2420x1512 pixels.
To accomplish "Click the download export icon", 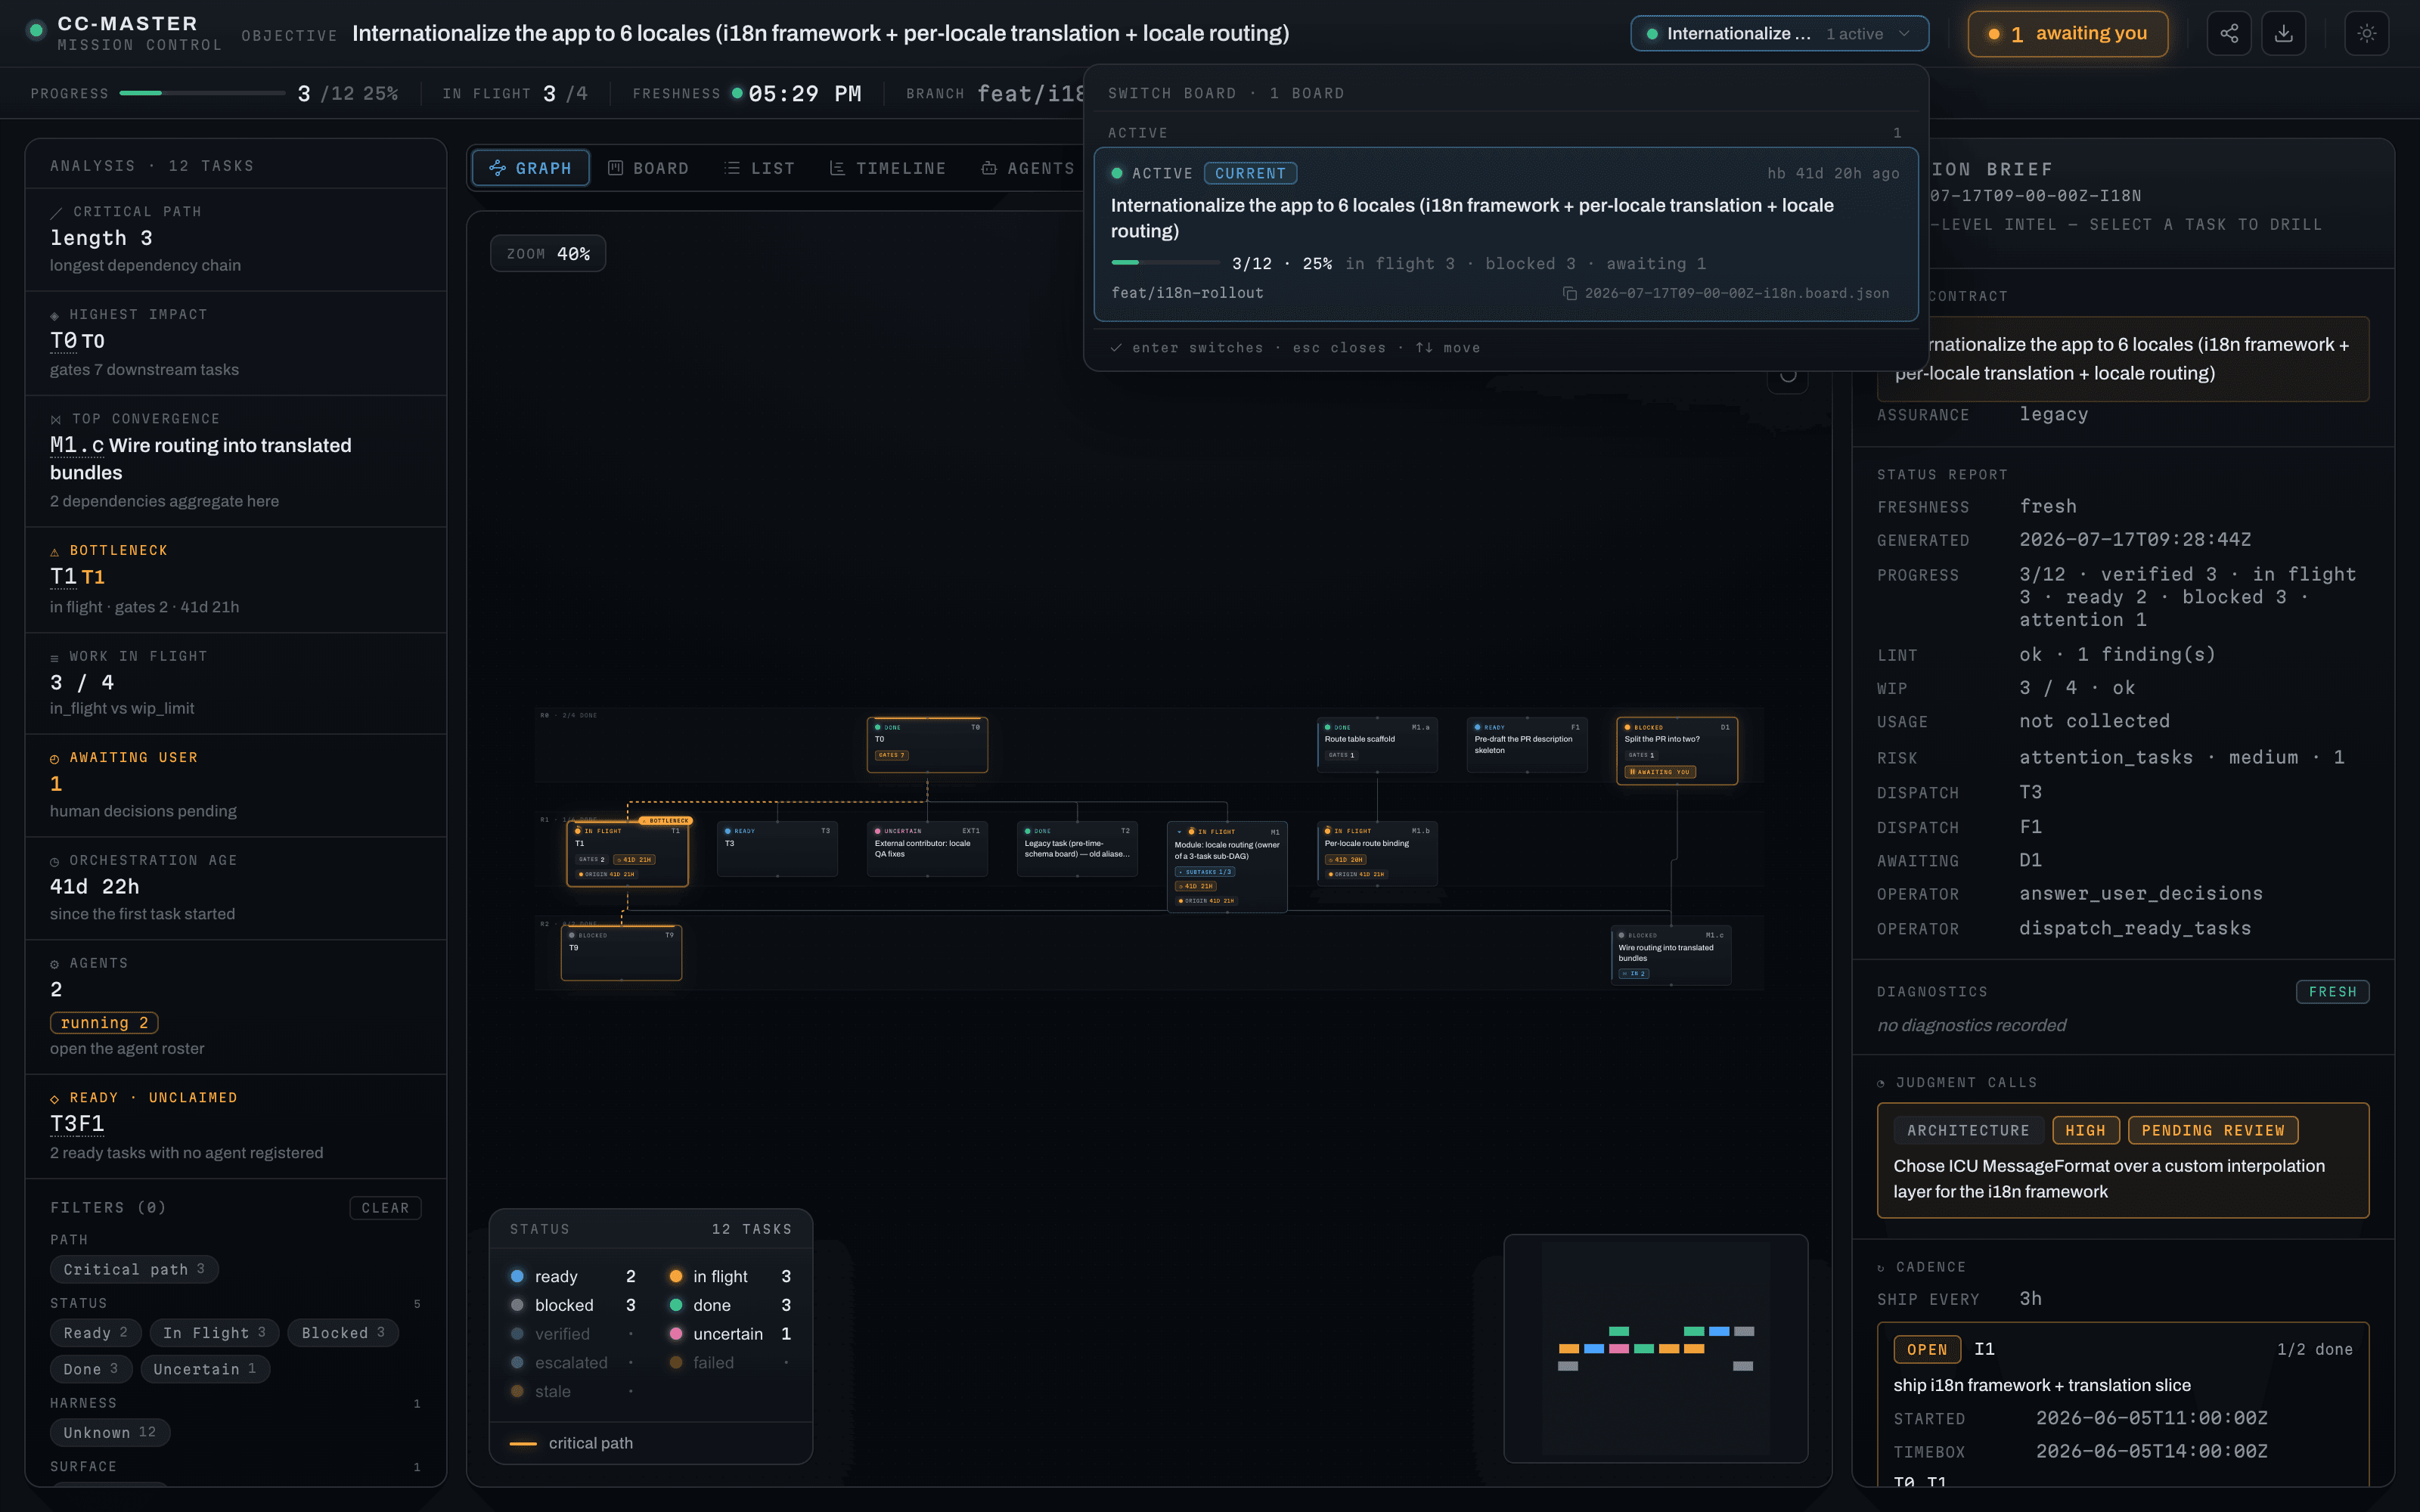I will click(x=2284, y=34).
